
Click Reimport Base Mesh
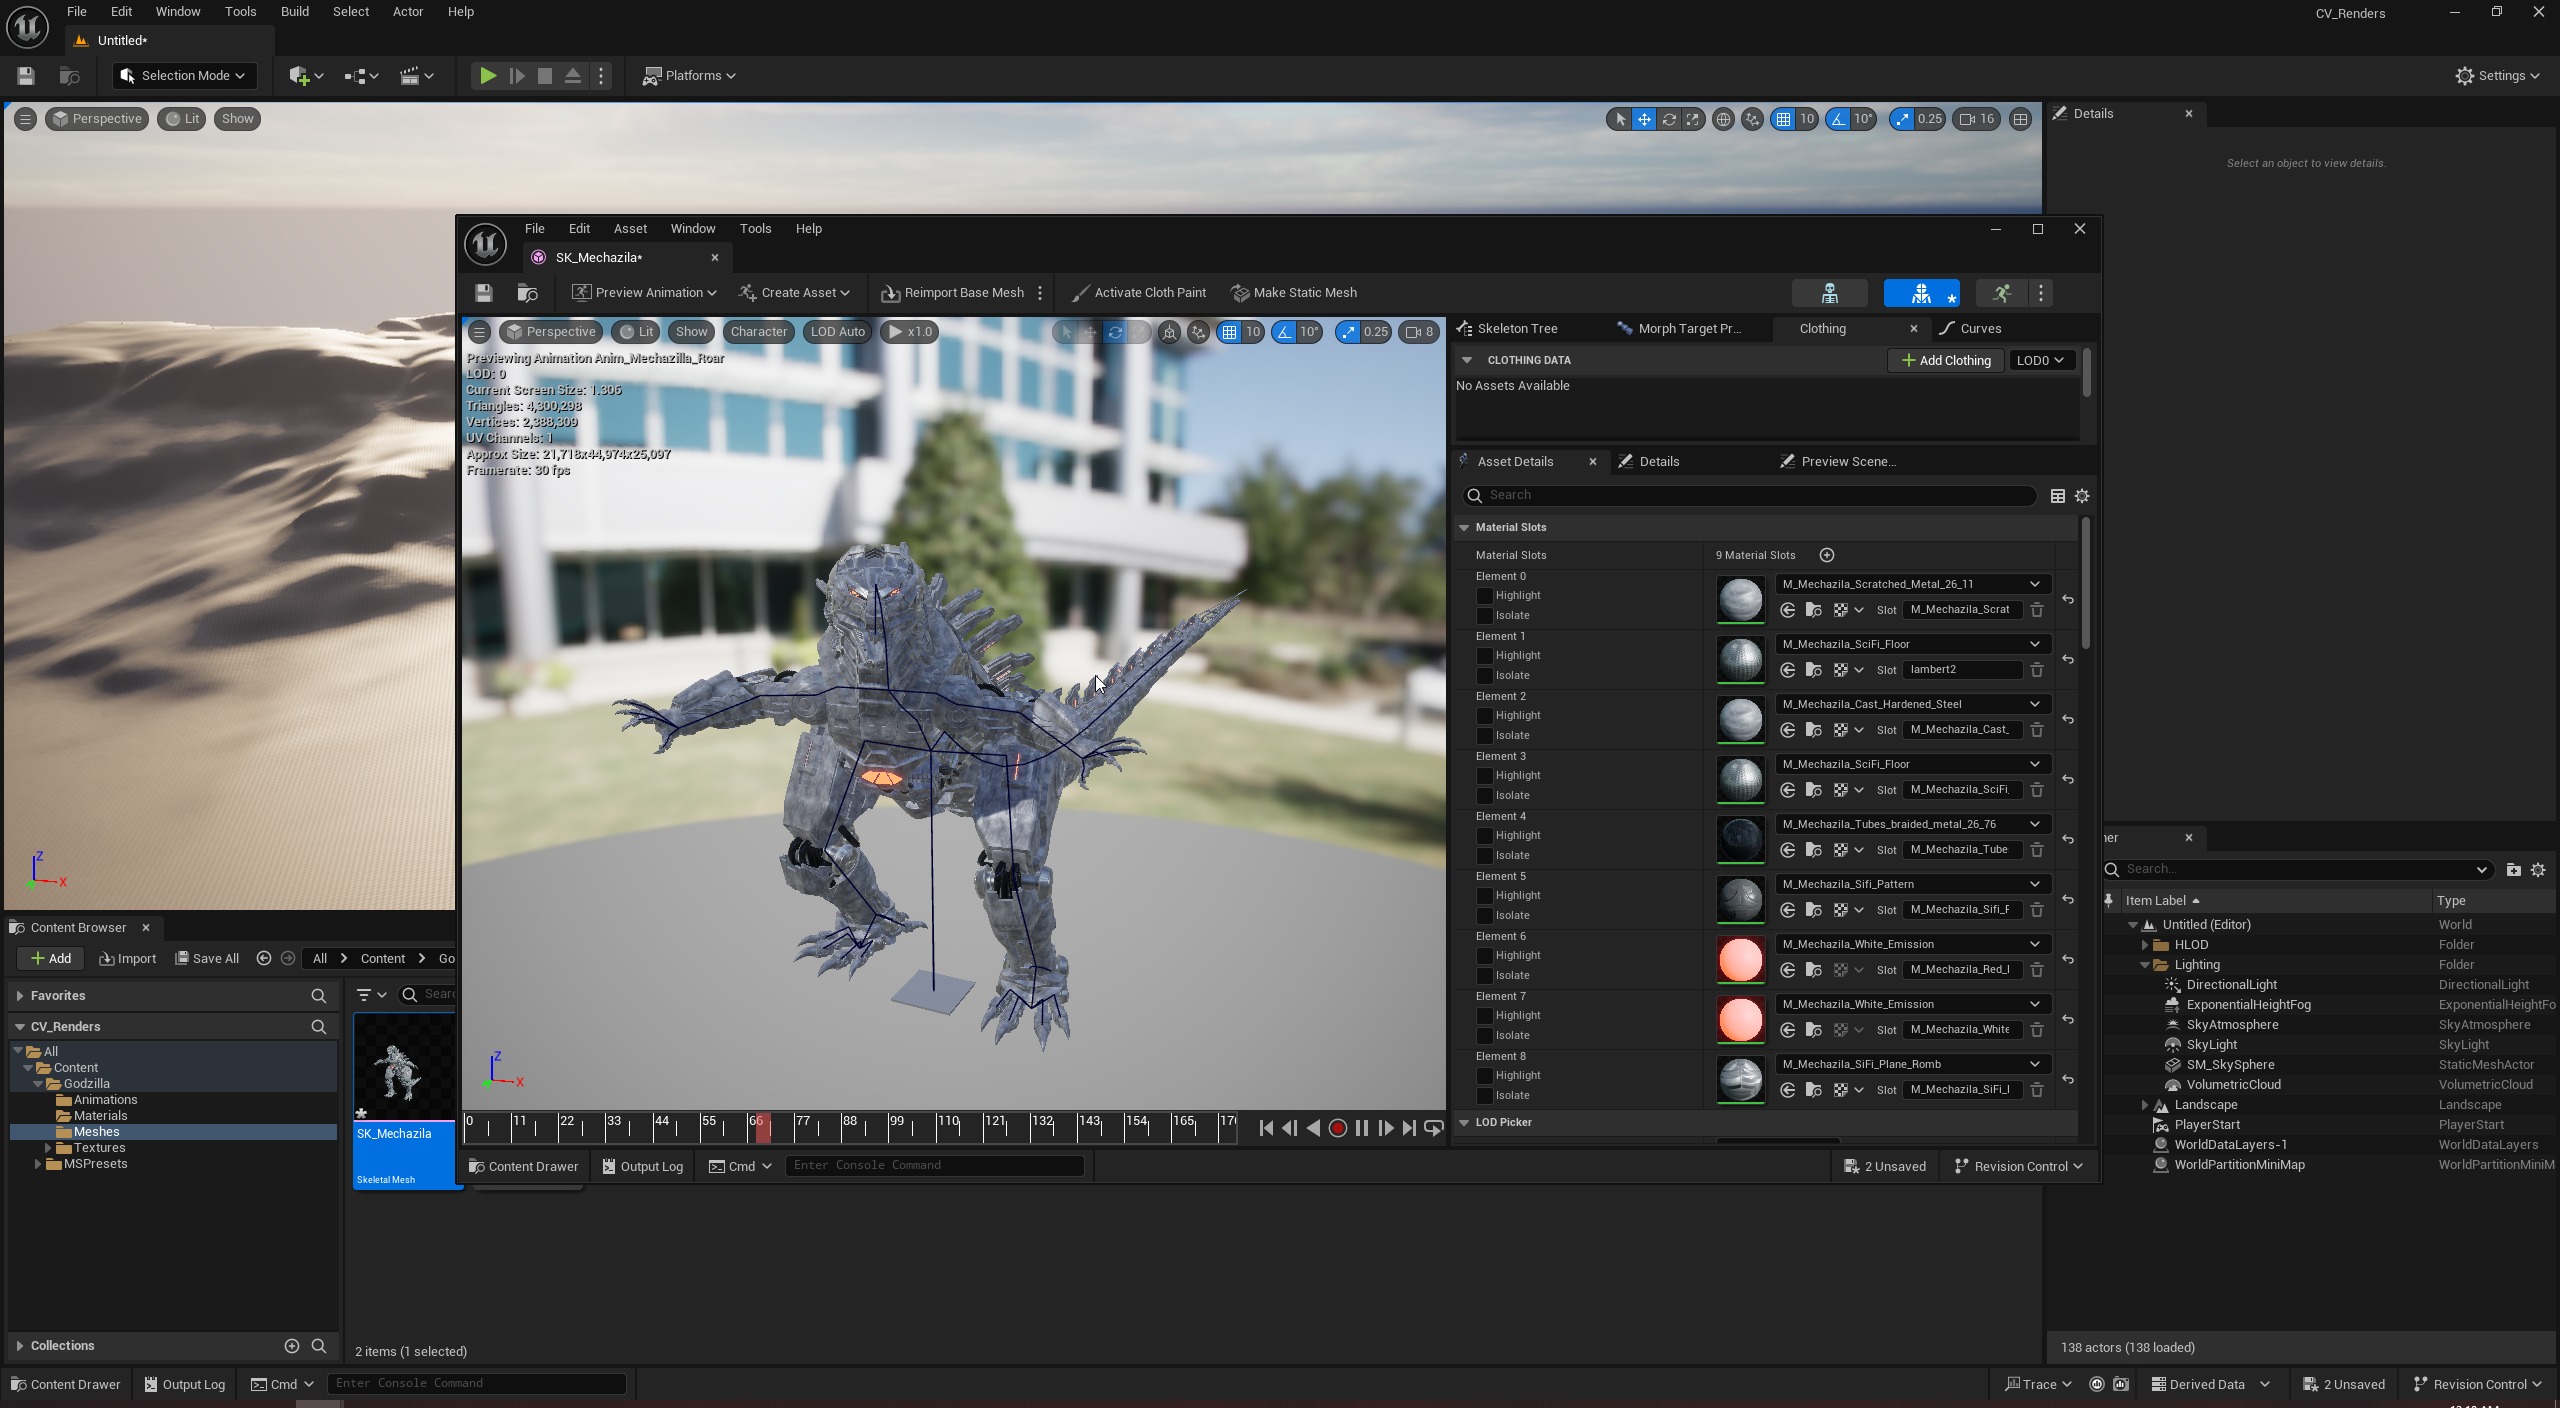coord(952,293)
